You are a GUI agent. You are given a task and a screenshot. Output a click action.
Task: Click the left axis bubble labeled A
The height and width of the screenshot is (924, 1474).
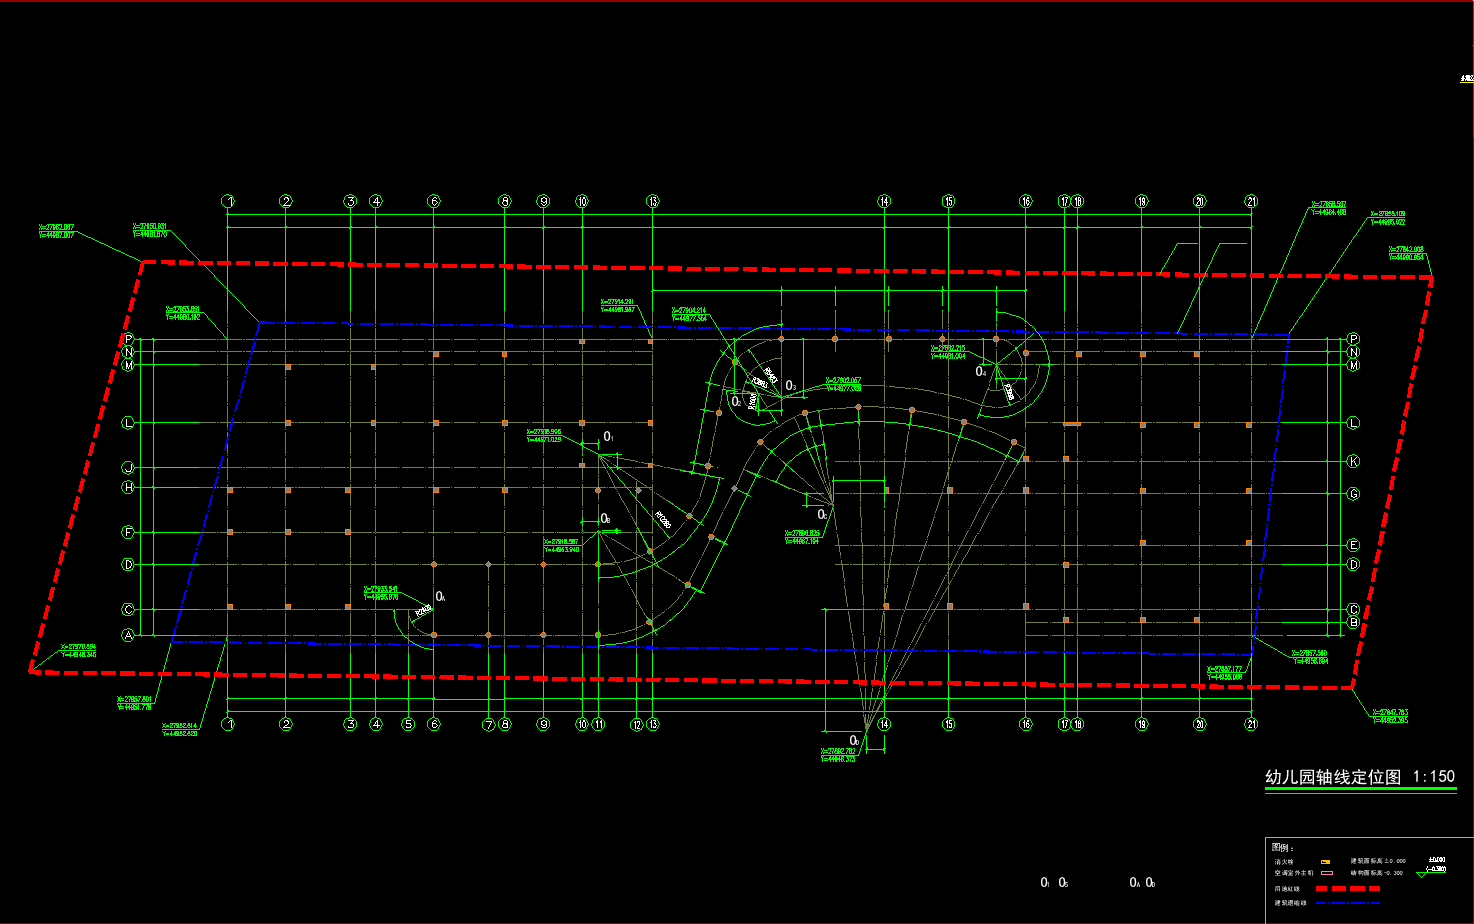[128, 635]
